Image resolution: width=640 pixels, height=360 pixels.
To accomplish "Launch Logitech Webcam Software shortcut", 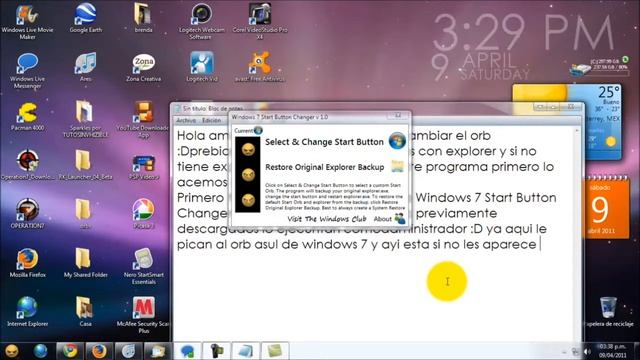I will (x=201, y=22).
